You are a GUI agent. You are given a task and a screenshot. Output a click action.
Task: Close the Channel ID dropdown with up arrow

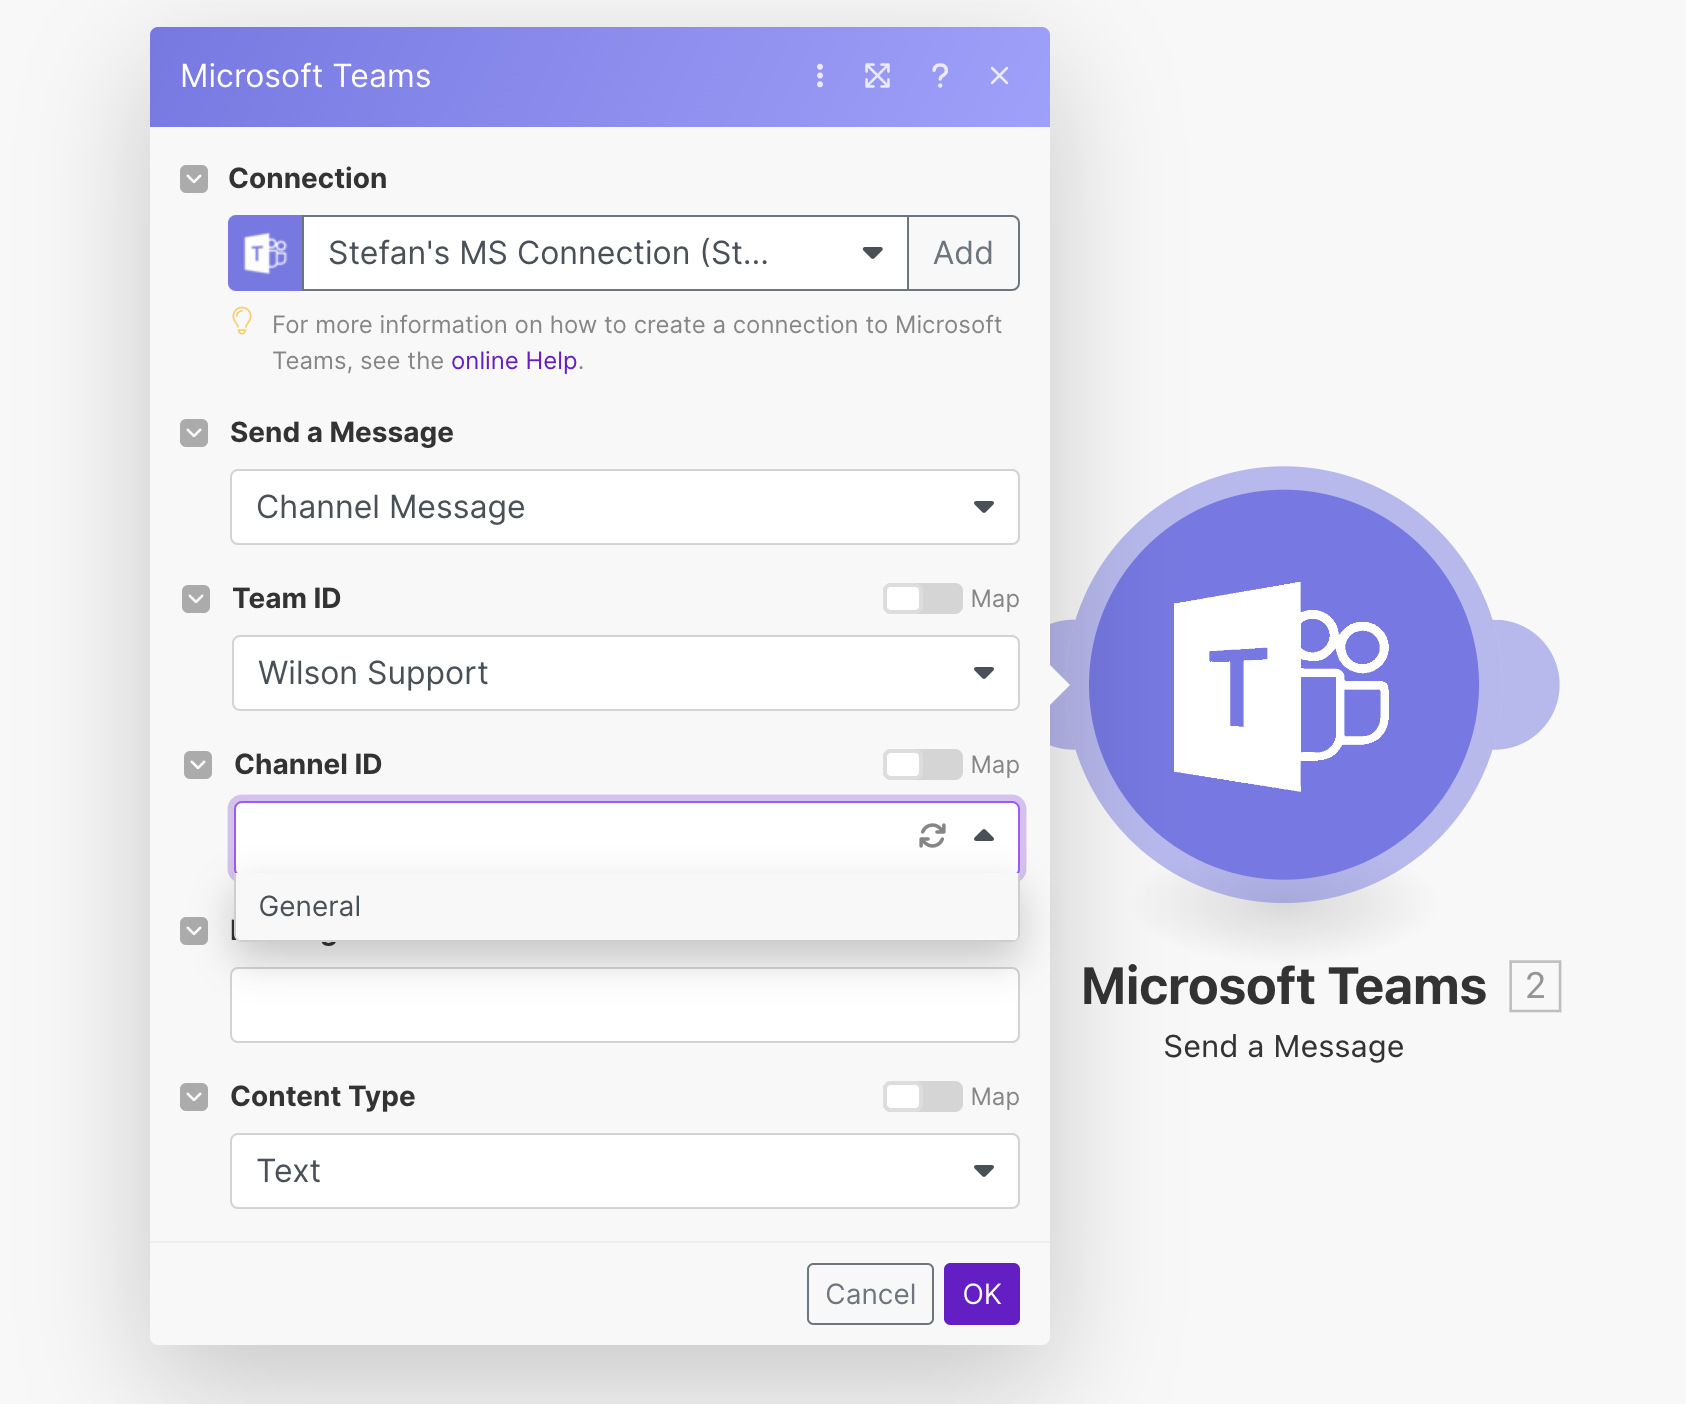(984, 836)
